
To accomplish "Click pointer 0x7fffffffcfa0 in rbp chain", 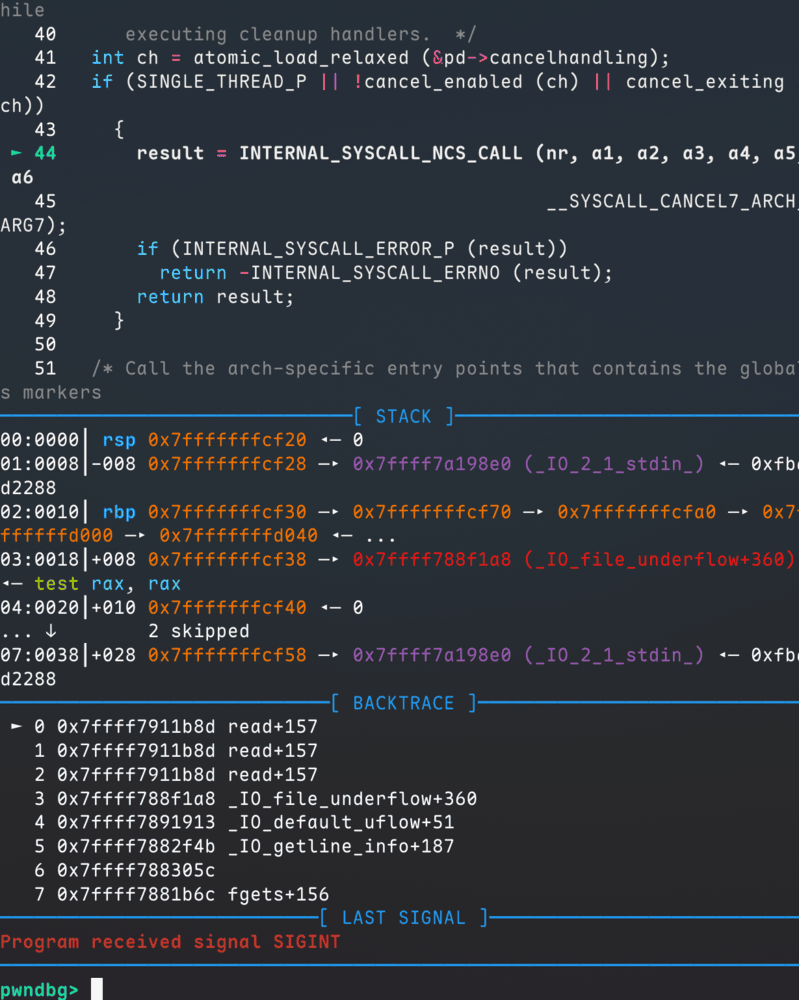I will point(636,512).
